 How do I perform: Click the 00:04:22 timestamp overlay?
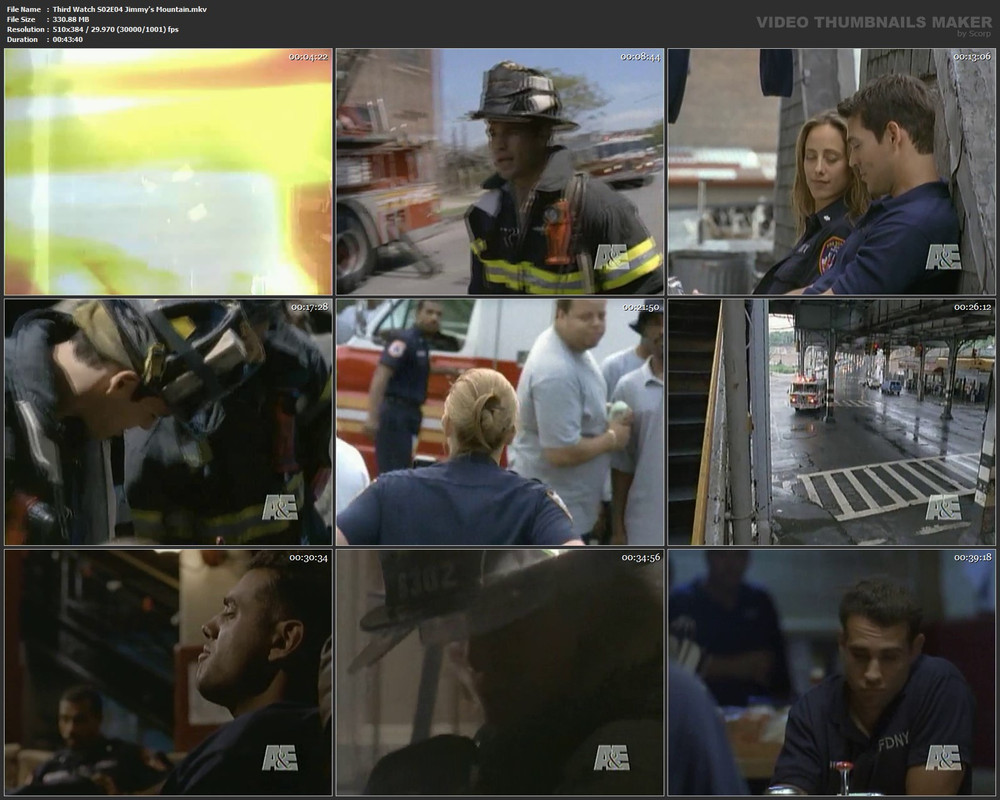coord(308,57)
